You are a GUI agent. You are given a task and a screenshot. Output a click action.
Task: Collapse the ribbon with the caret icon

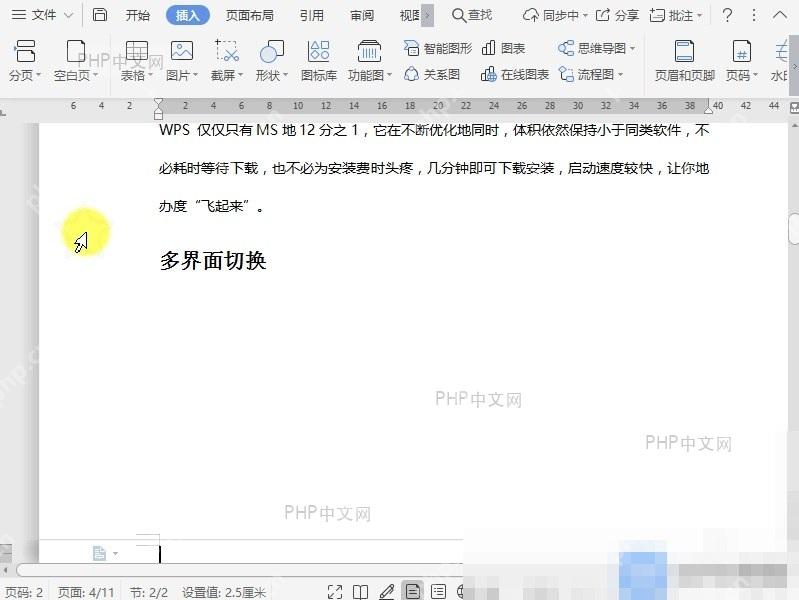780,15
